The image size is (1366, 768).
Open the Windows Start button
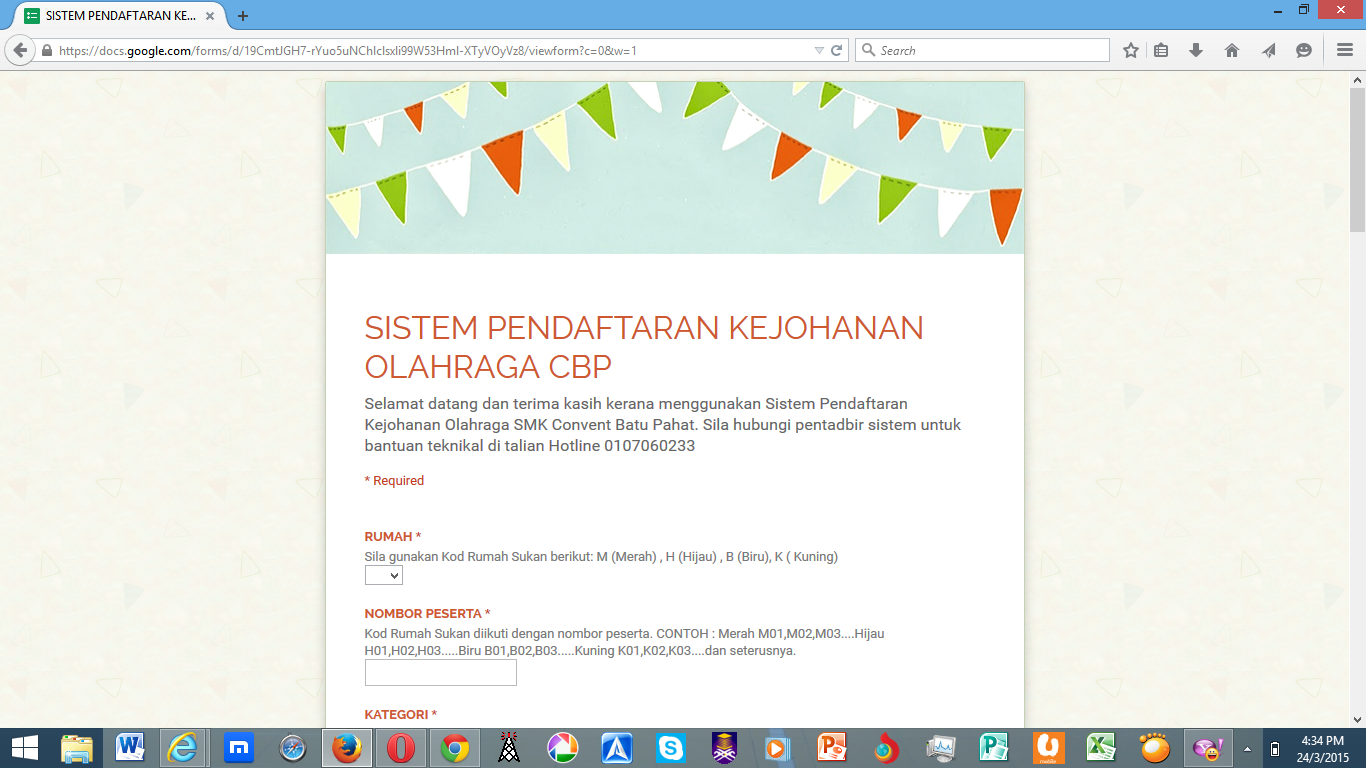[x=24, y=748]
